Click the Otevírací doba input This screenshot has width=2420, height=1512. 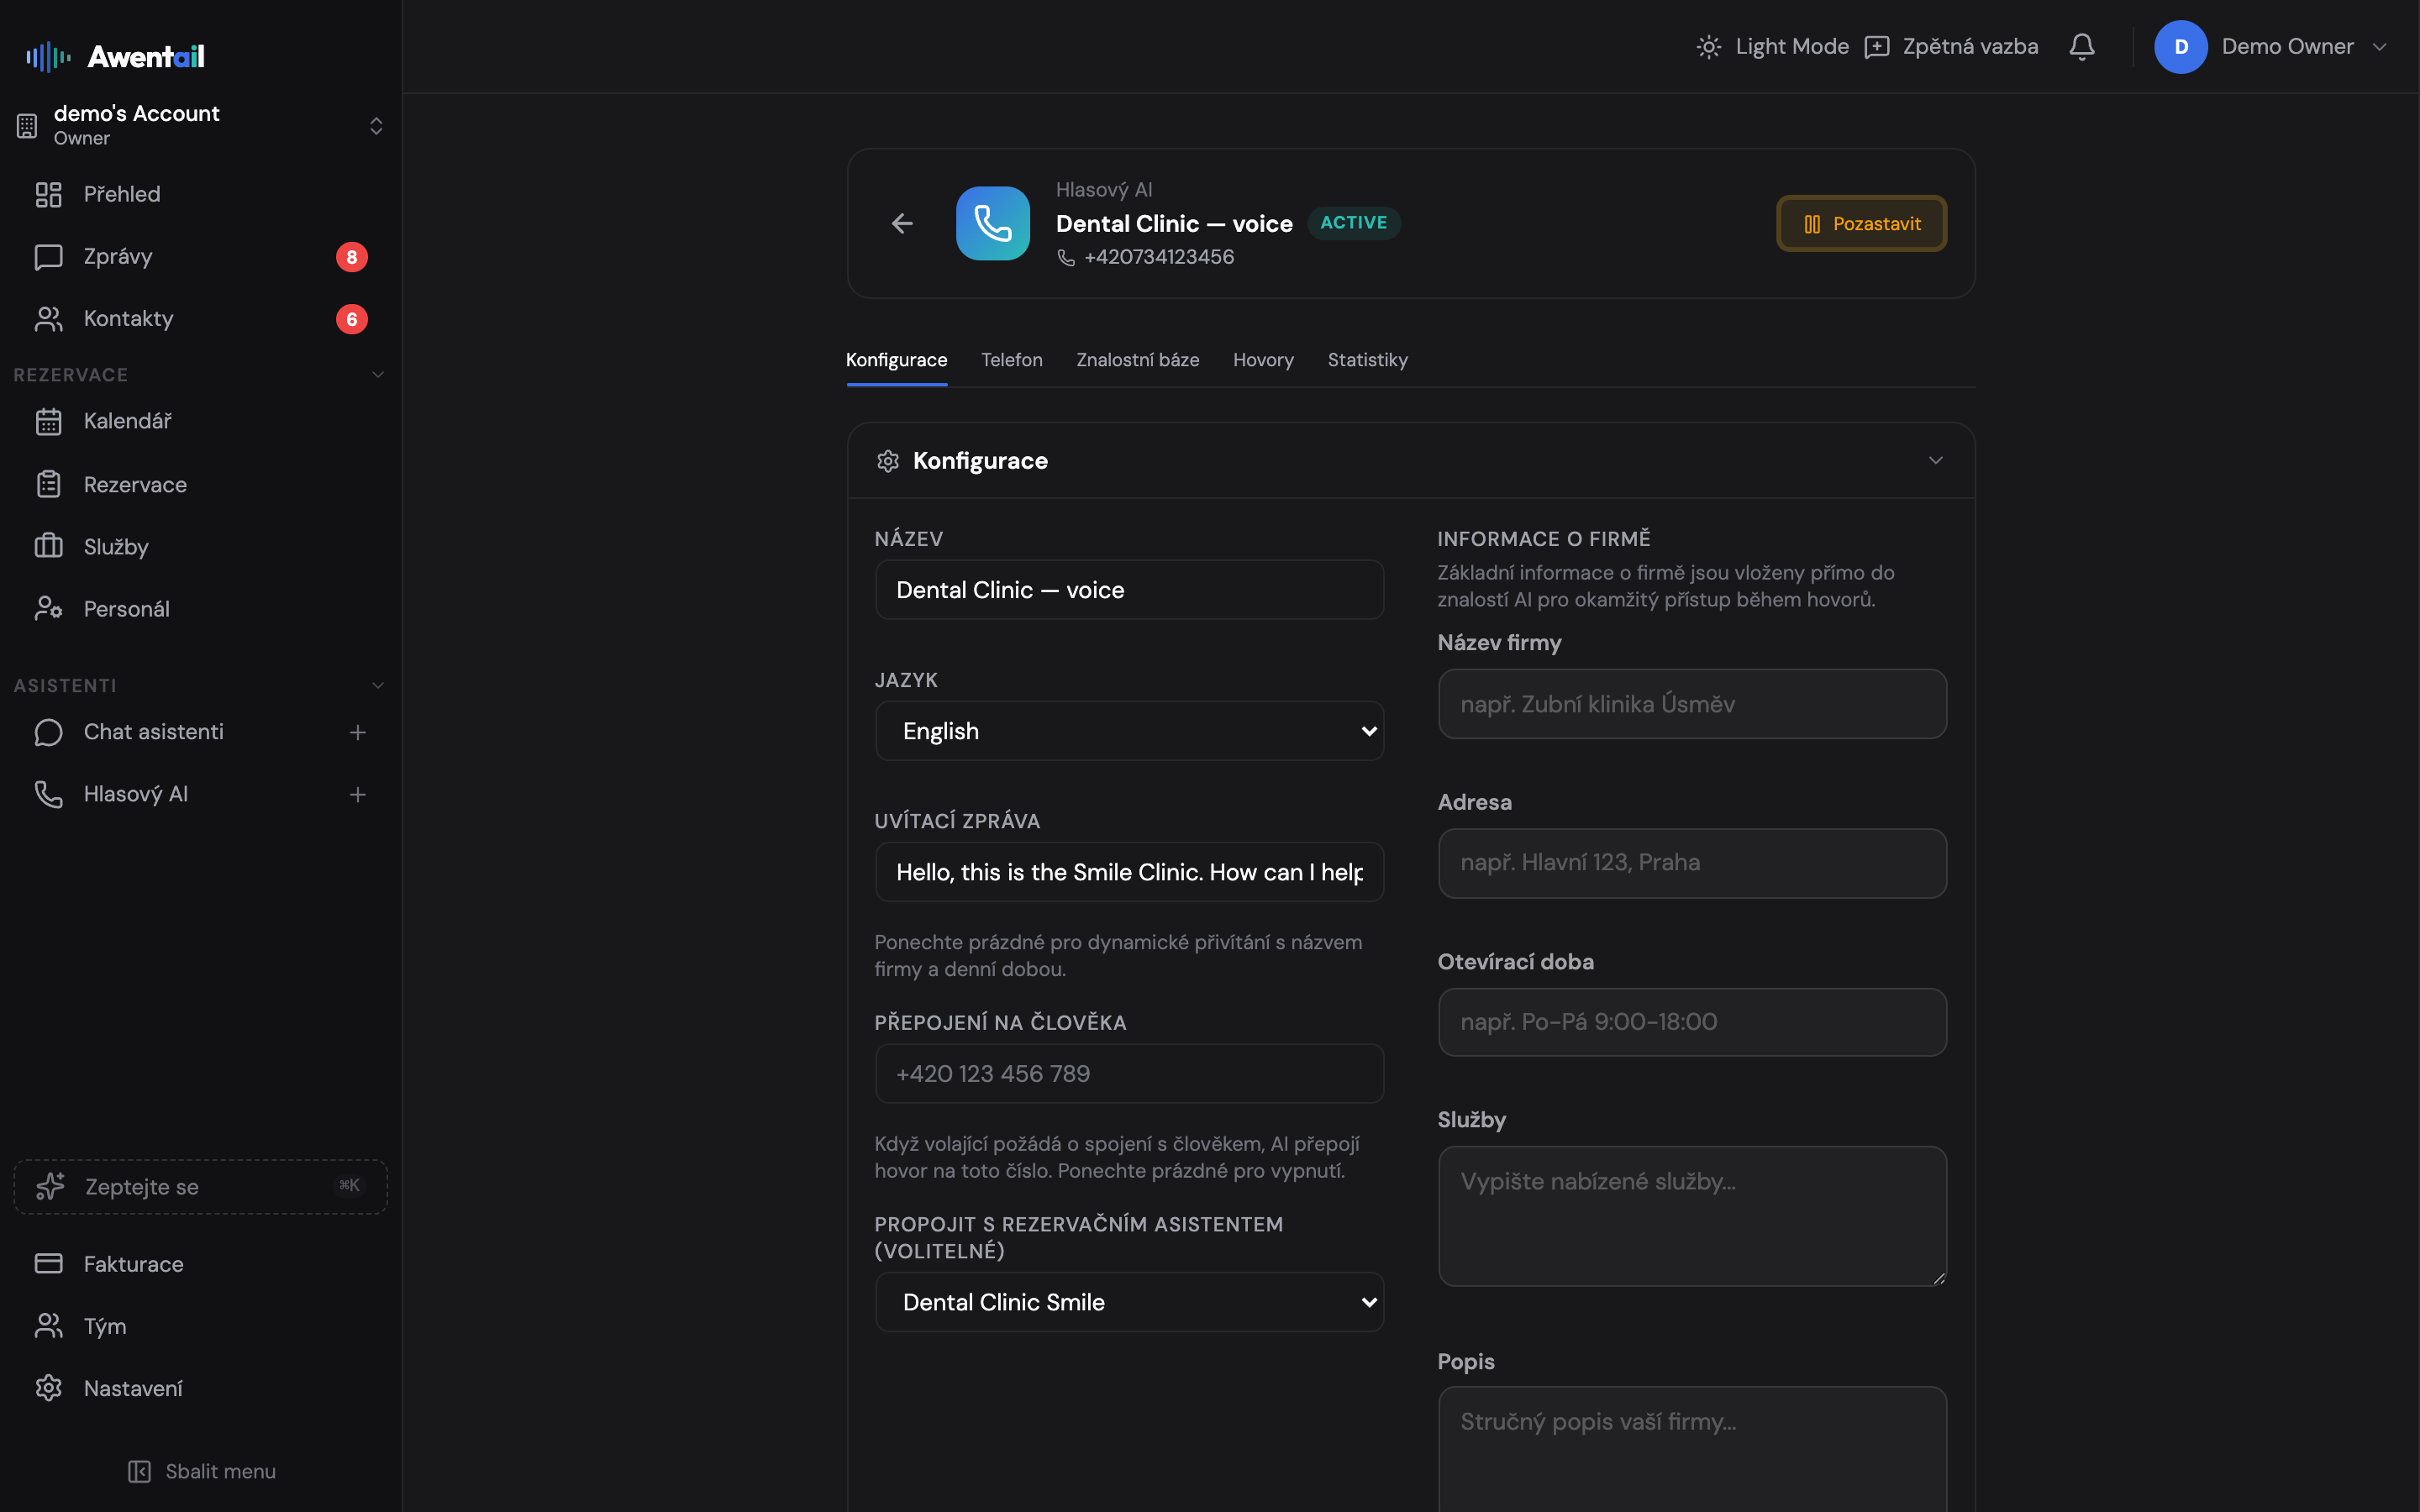click(1692, 1022)
